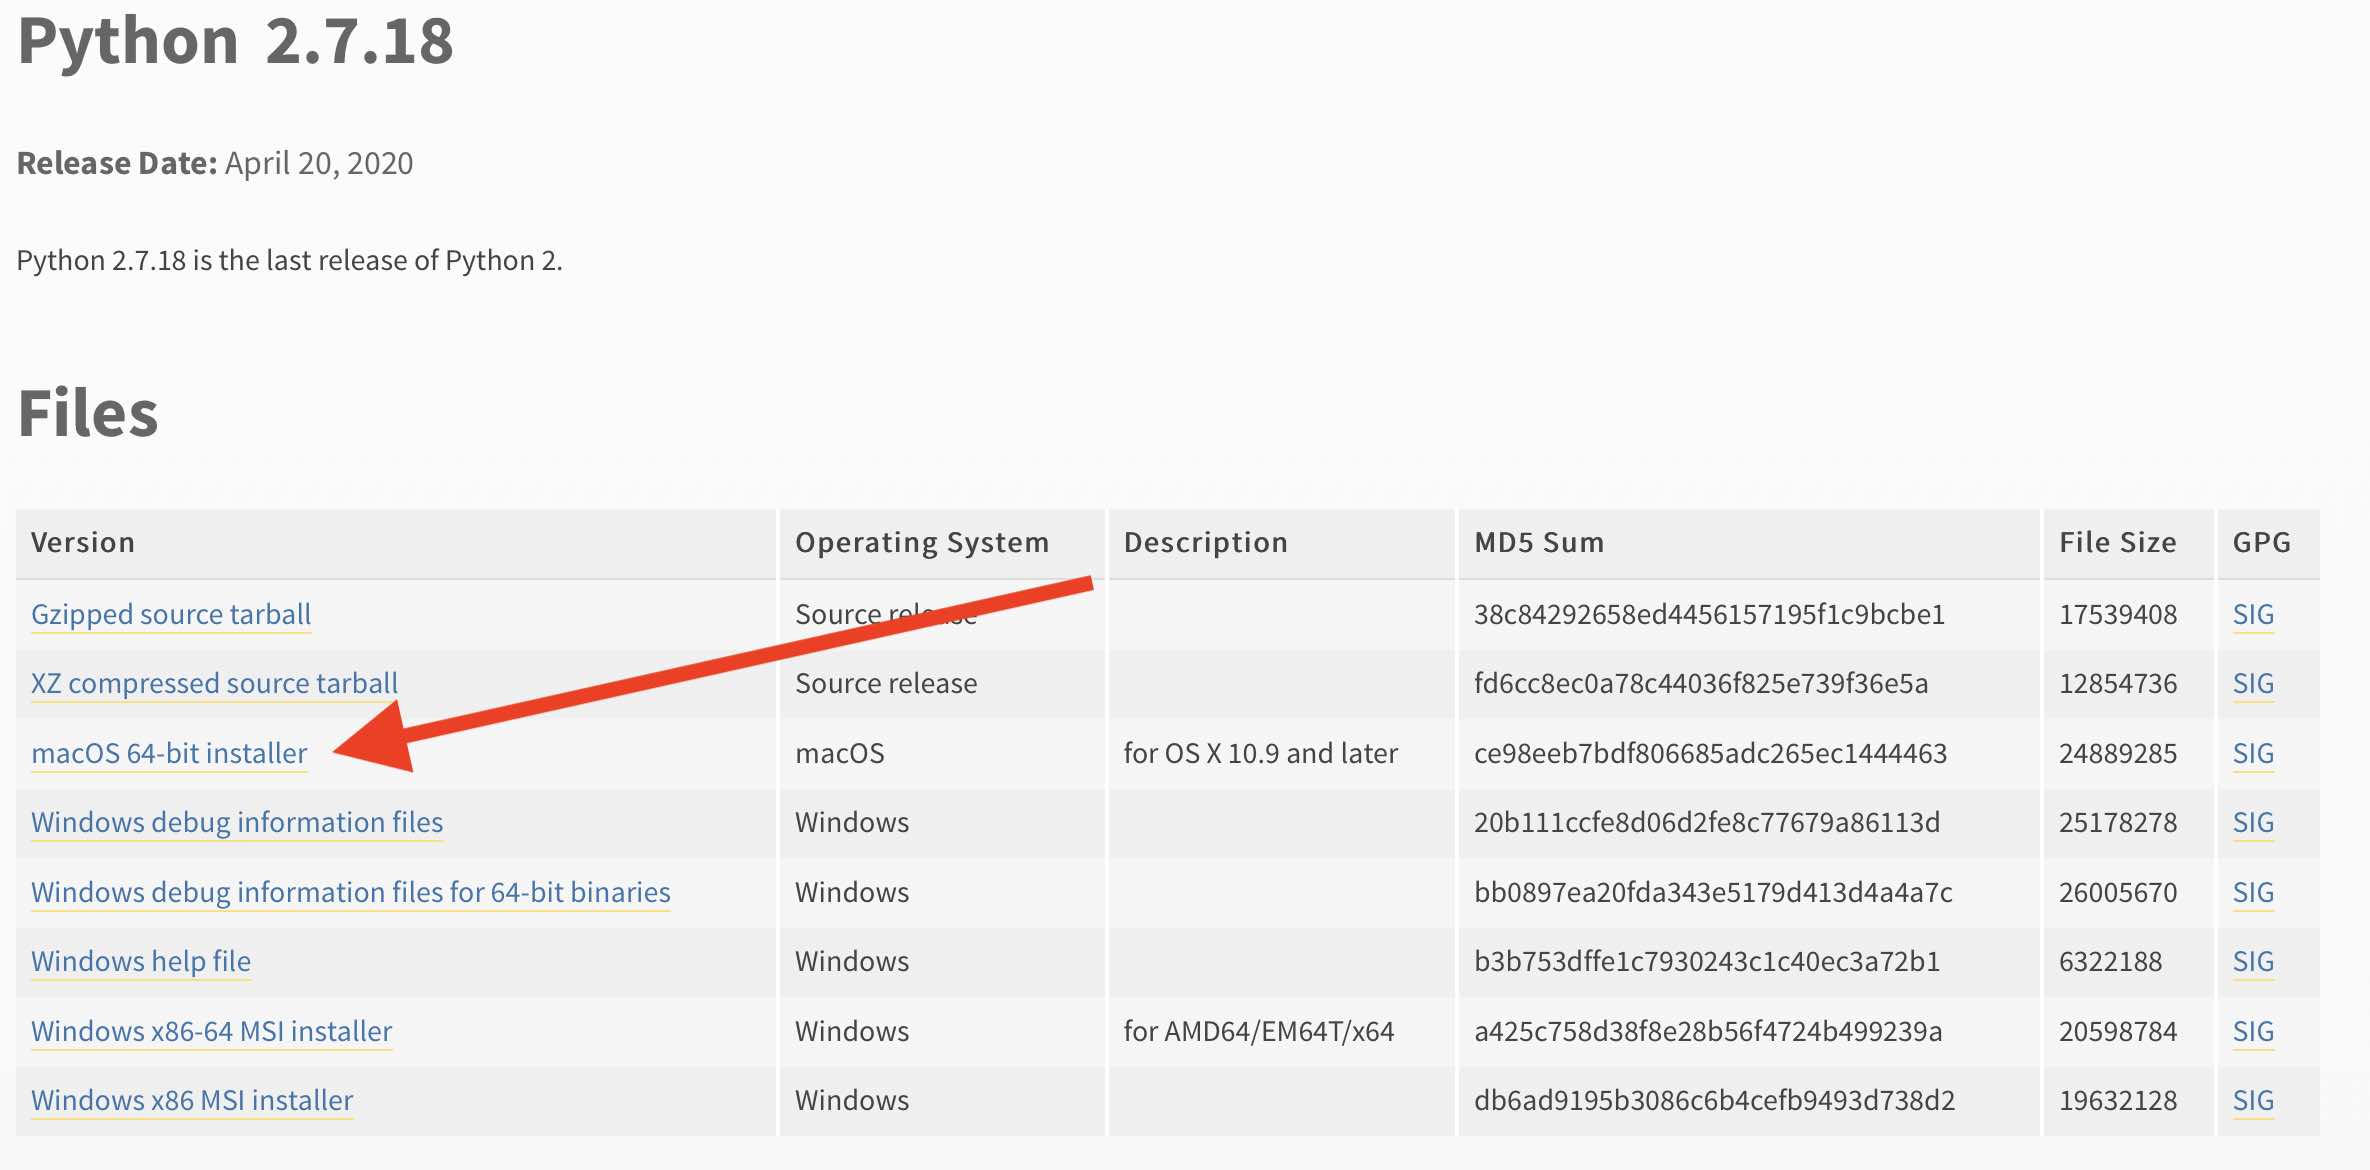Viewport: 2370px width, 1170px height.
Task: Download the Windows x86 MSI installer
Action: coord(190,1100)
